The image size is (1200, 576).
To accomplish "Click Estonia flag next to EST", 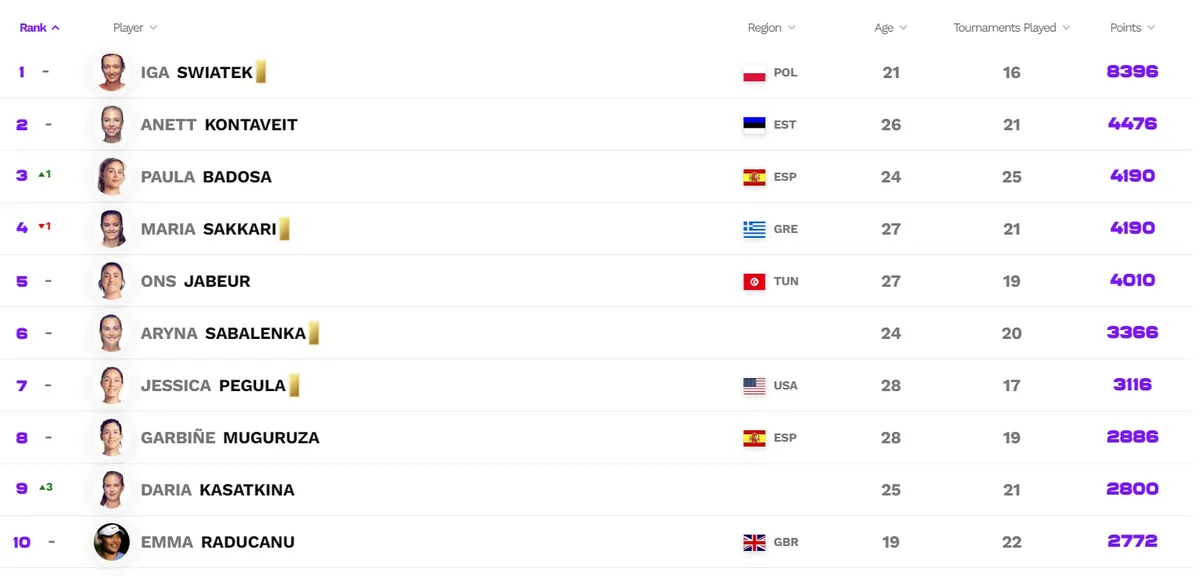I will pos(754,125).
